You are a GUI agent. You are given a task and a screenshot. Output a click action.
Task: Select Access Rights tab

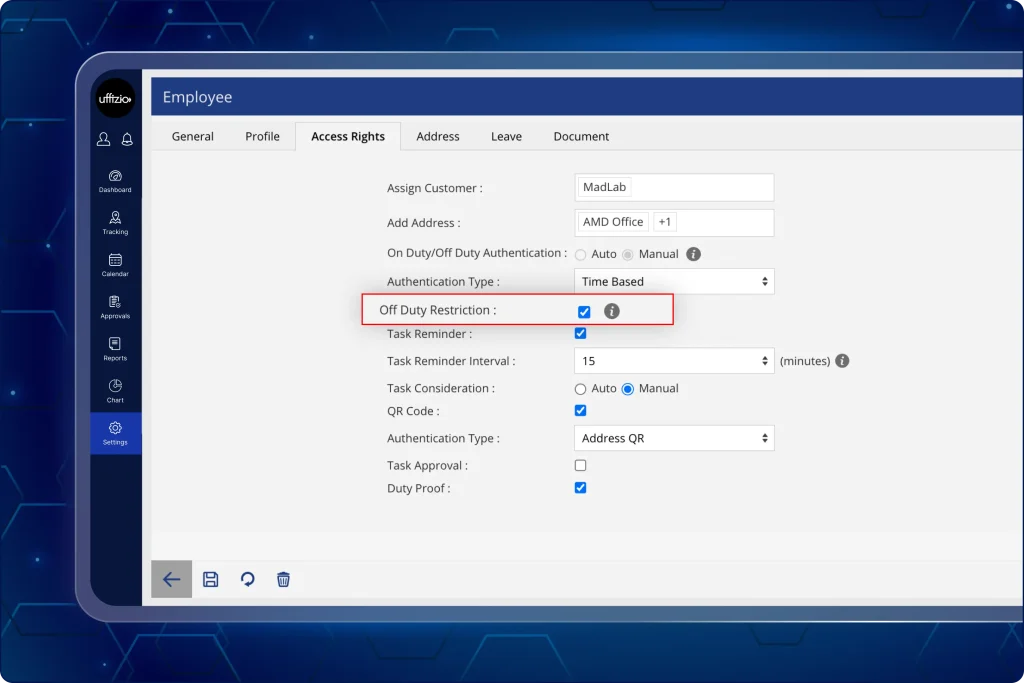pyautogui.click(x=348, y=136)
